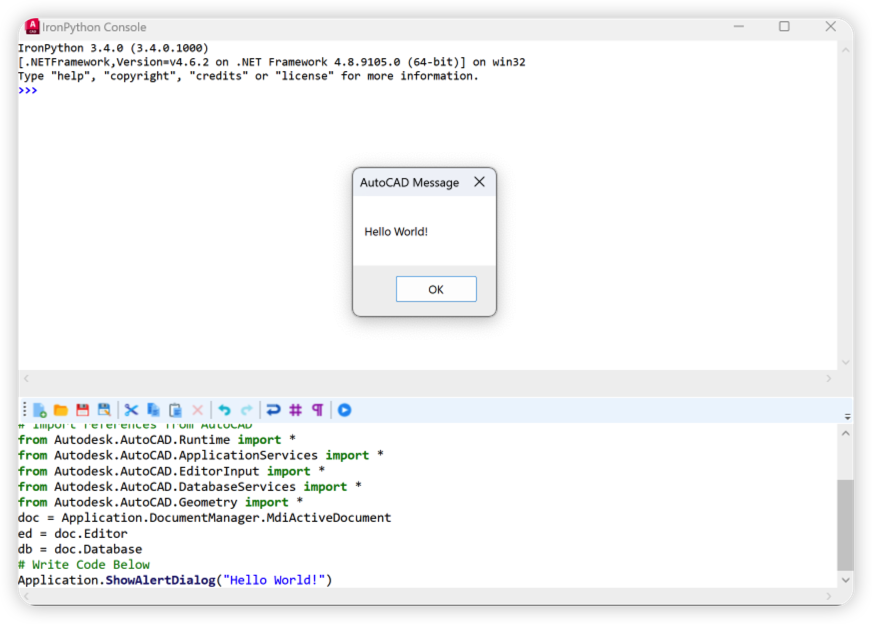
Task: Save the script using the red disk icon
Action: pyautogui.click(x=83, y=410)
